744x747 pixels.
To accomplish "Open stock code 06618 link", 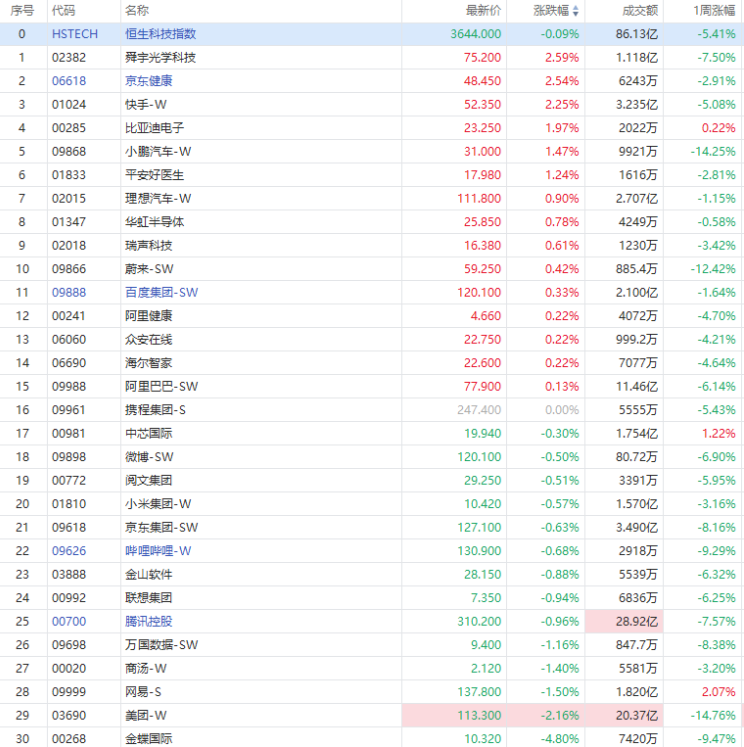I will pos(69,81).
